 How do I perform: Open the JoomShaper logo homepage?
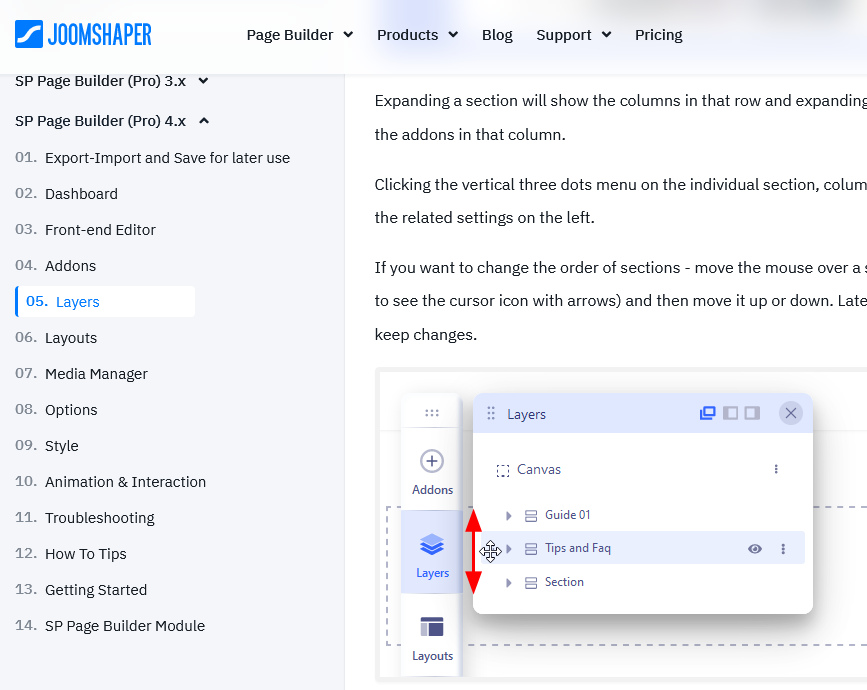click(x=83, y=34)
